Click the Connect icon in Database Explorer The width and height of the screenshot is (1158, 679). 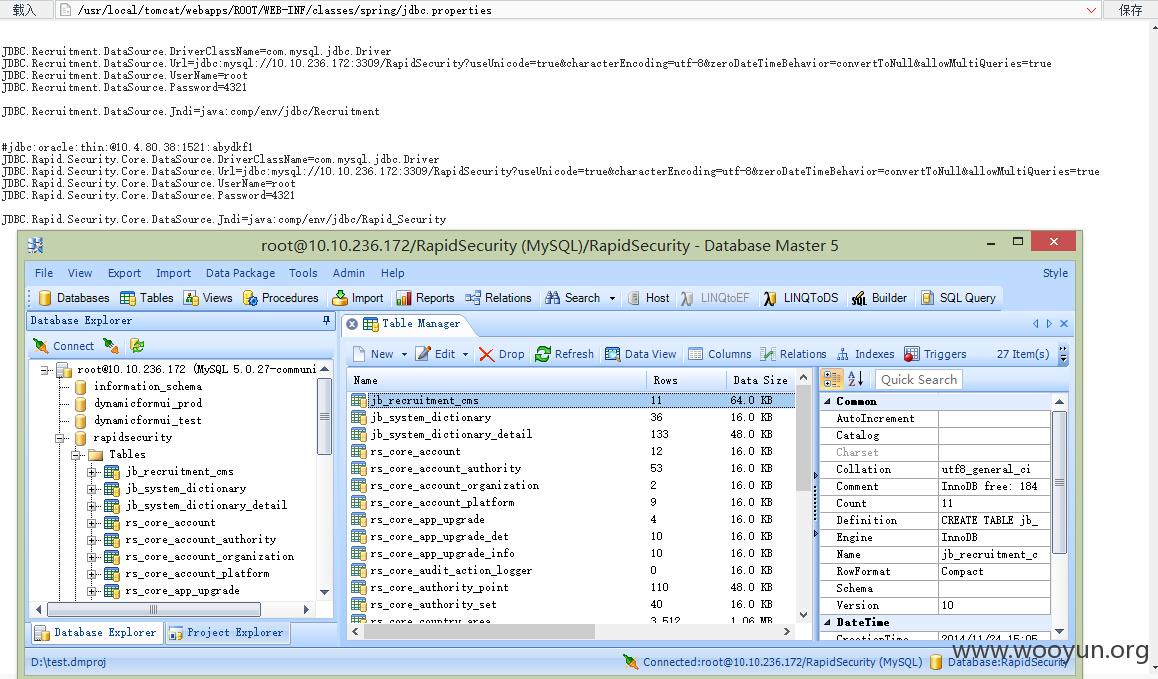(x=40, y=346)
